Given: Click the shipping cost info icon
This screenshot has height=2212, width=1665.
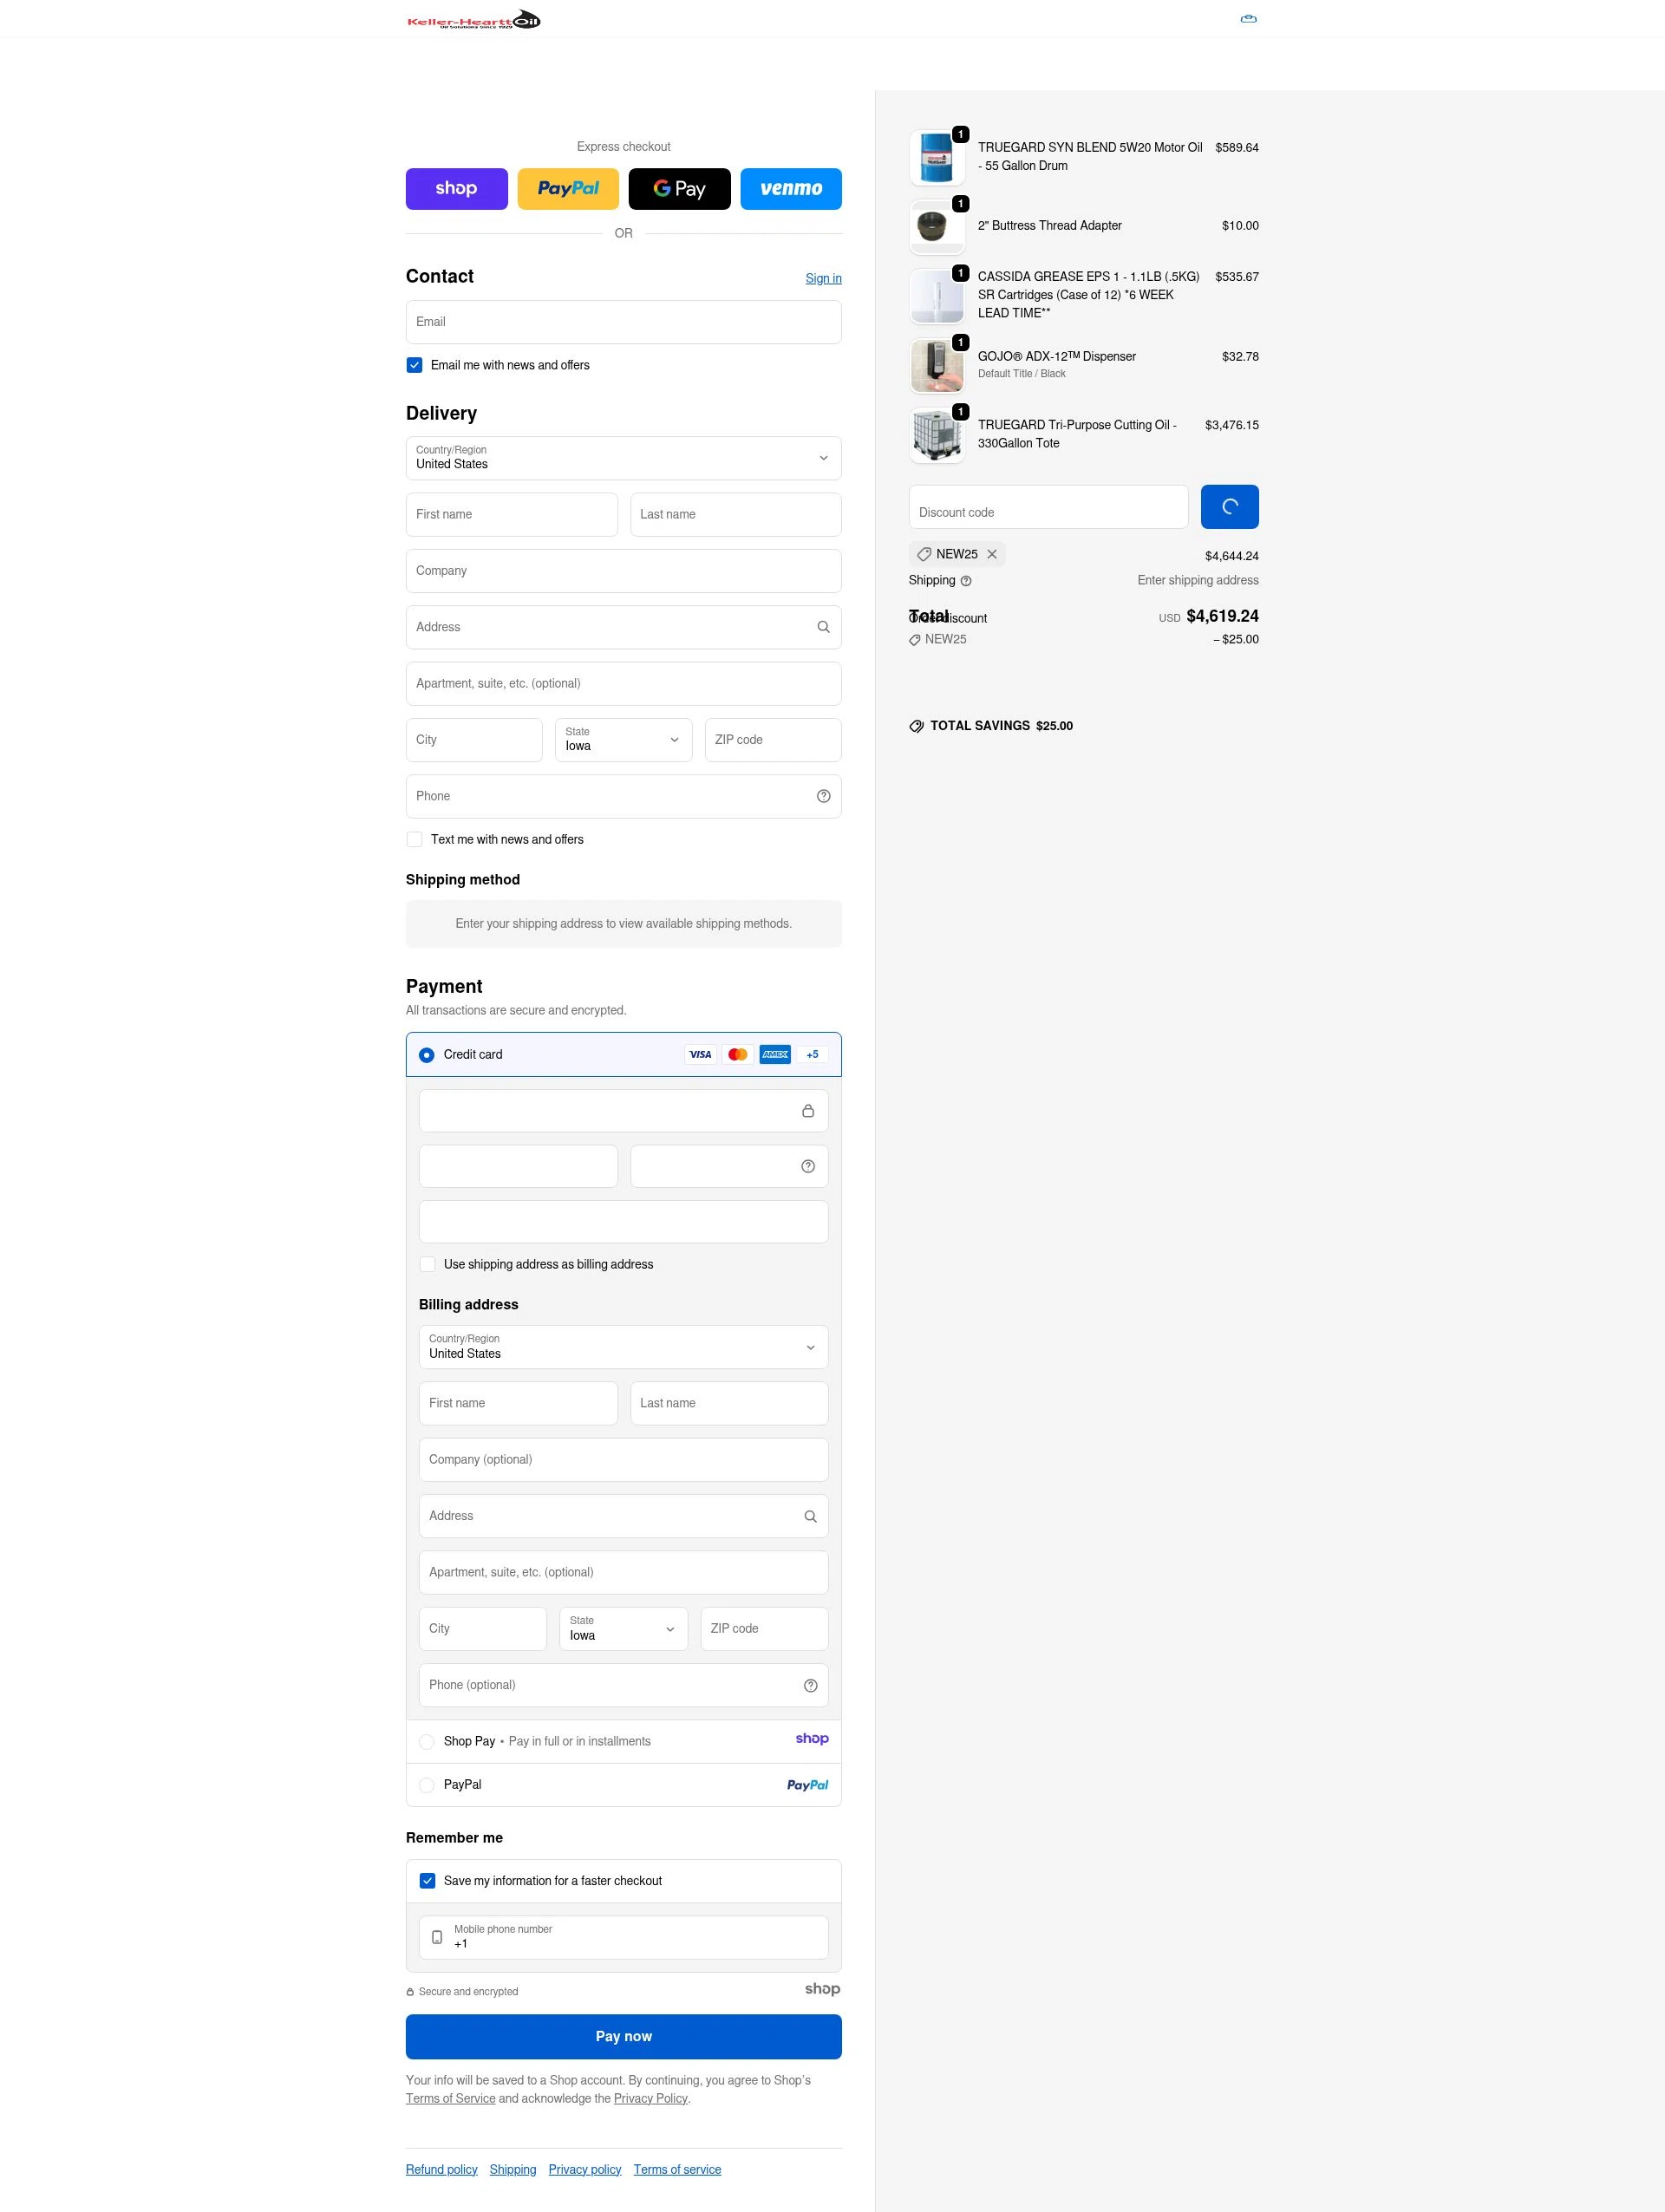Looking at the screenshot, I should coord(966,580).
